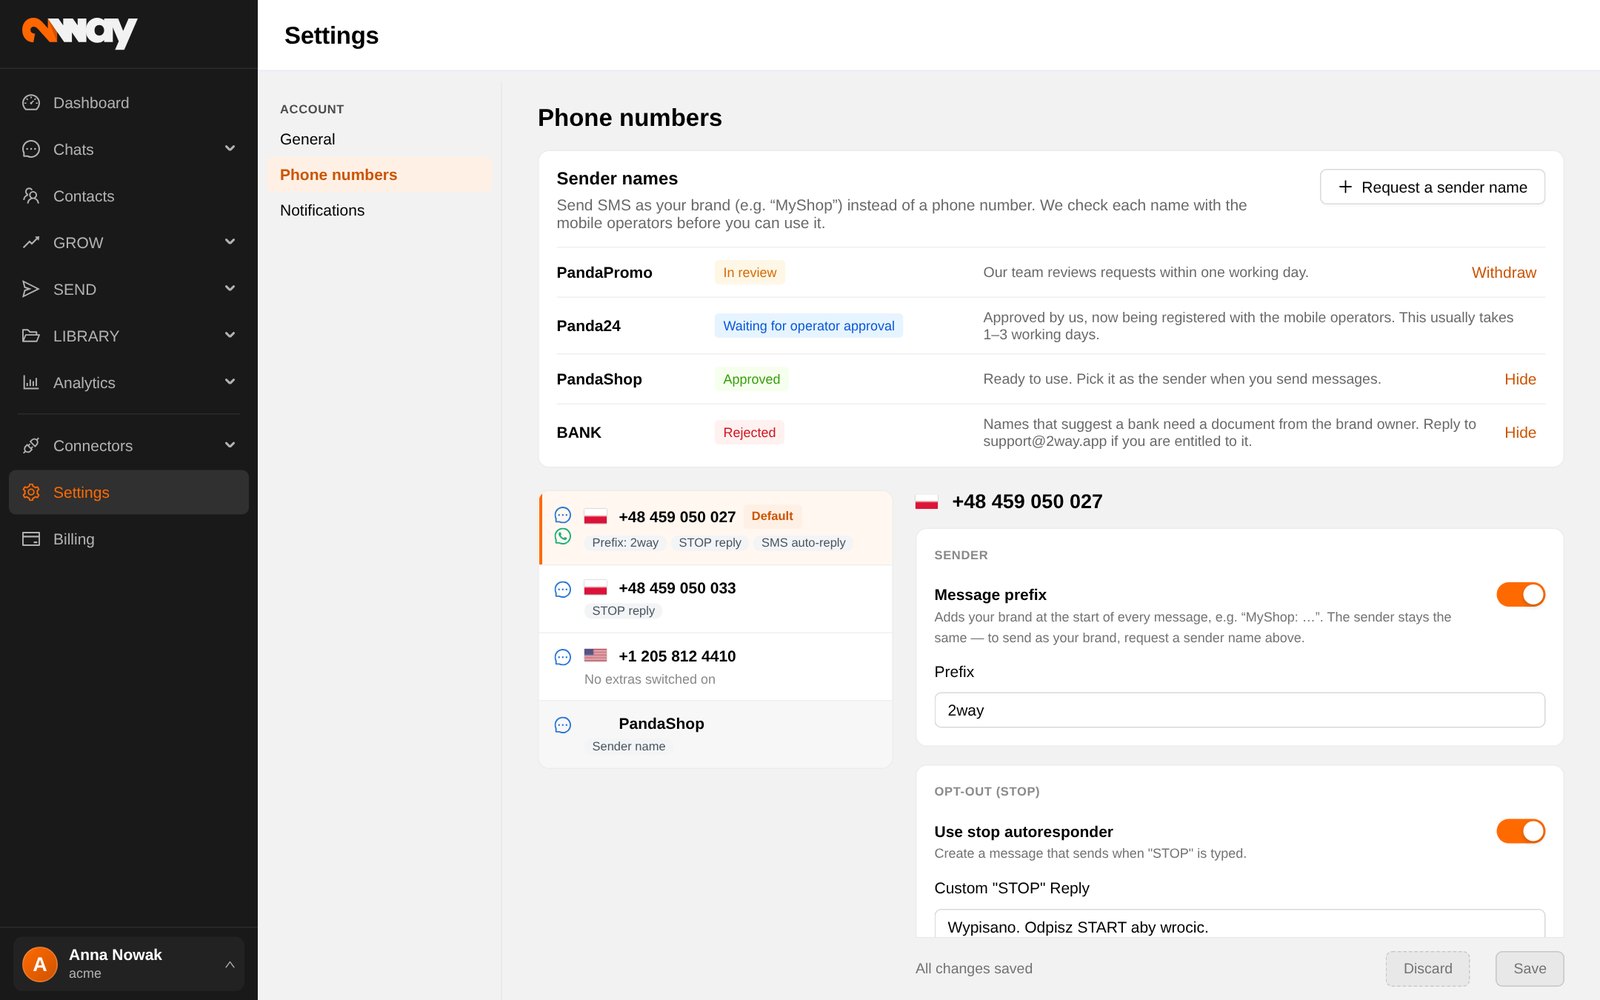Hide the PandaShop sender name row
The image size is (1600, 1000).
coord(1520,379)
